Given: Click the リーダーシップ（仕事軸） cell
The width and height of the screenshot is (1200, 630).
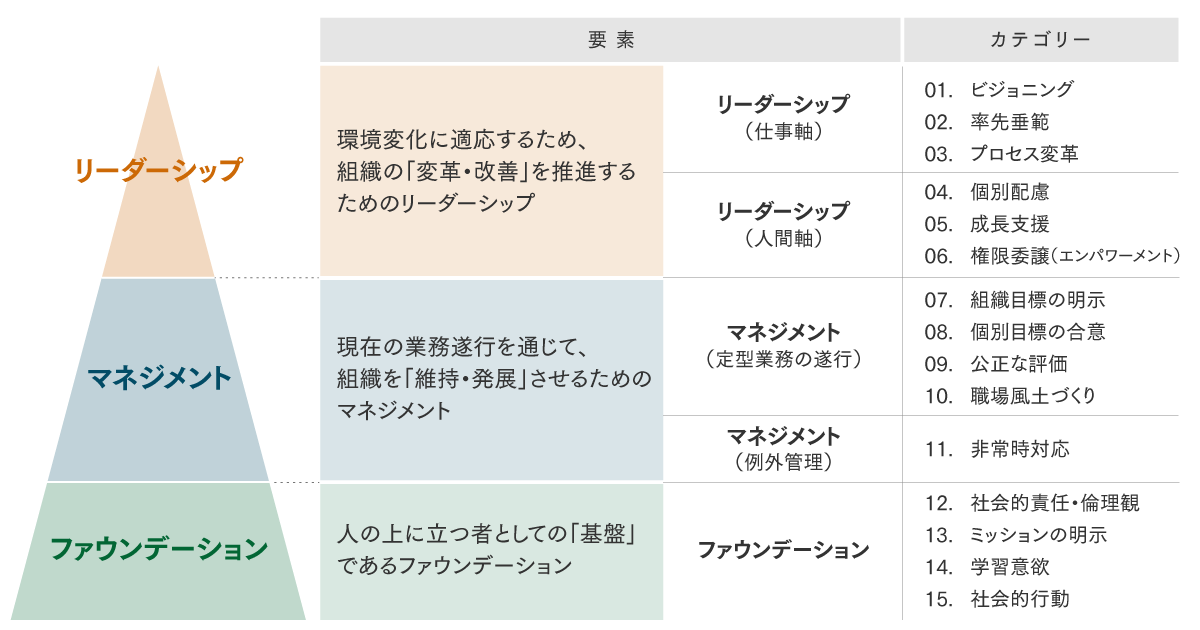Looking at the screenshot, I should point(783,117).
